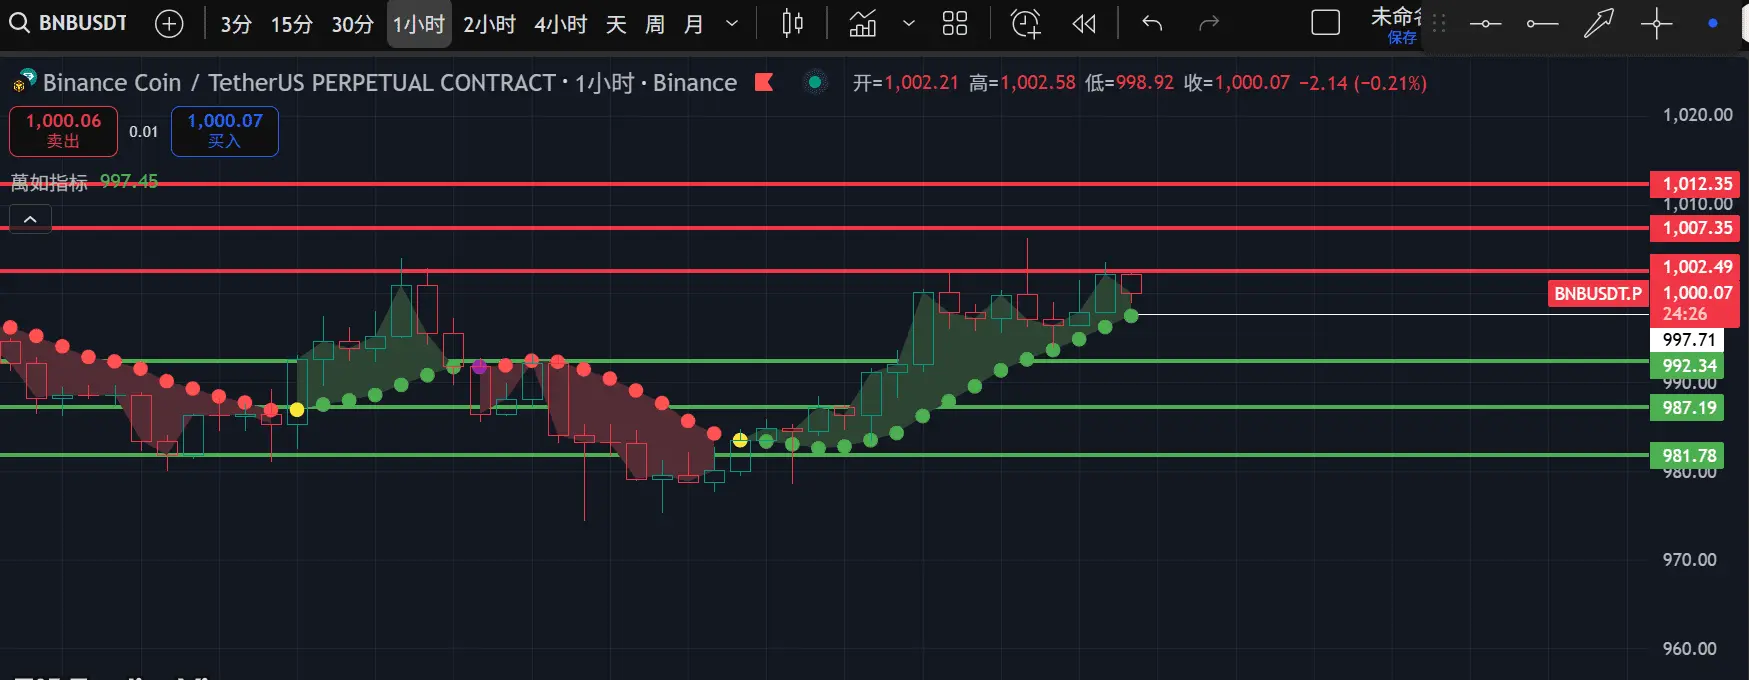Click the 1,020.00 price scale label
Screen dimensions: 1749x680
1697,115
